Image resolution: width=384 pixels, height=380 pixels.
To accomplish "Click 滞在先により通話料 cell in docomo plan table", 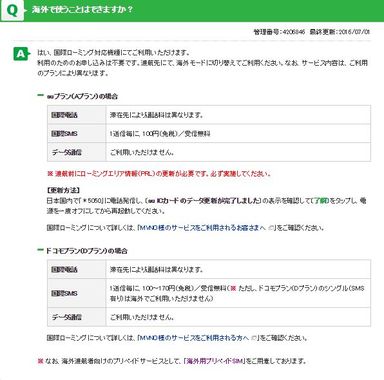I will tap(238, 269).
